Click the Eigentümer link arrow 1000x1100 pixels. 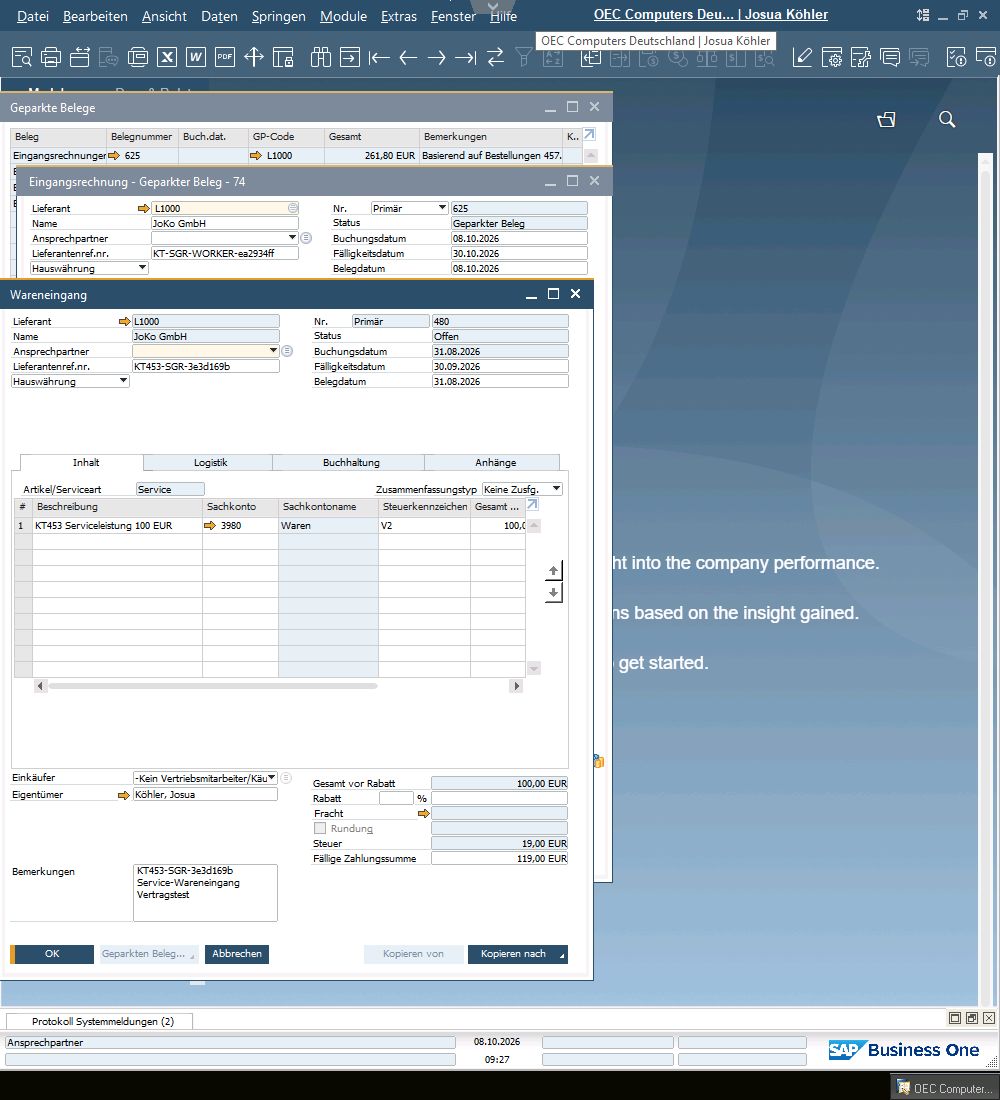(124, 795)
